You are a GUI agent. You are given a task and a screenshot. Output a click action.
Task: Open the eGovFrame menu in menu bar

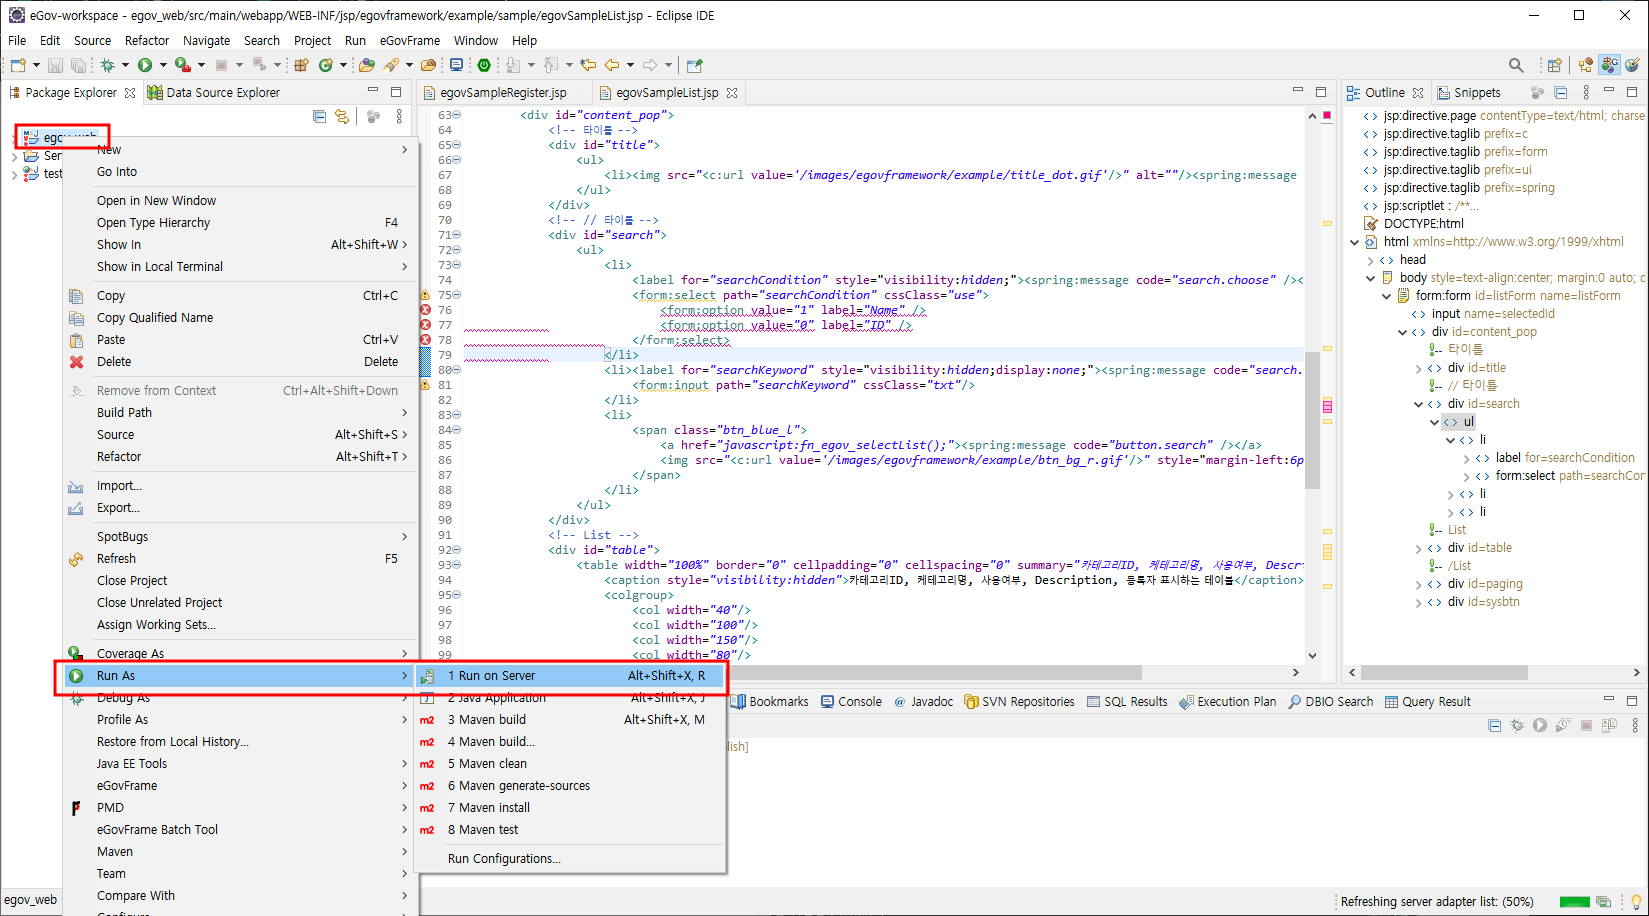410,41
